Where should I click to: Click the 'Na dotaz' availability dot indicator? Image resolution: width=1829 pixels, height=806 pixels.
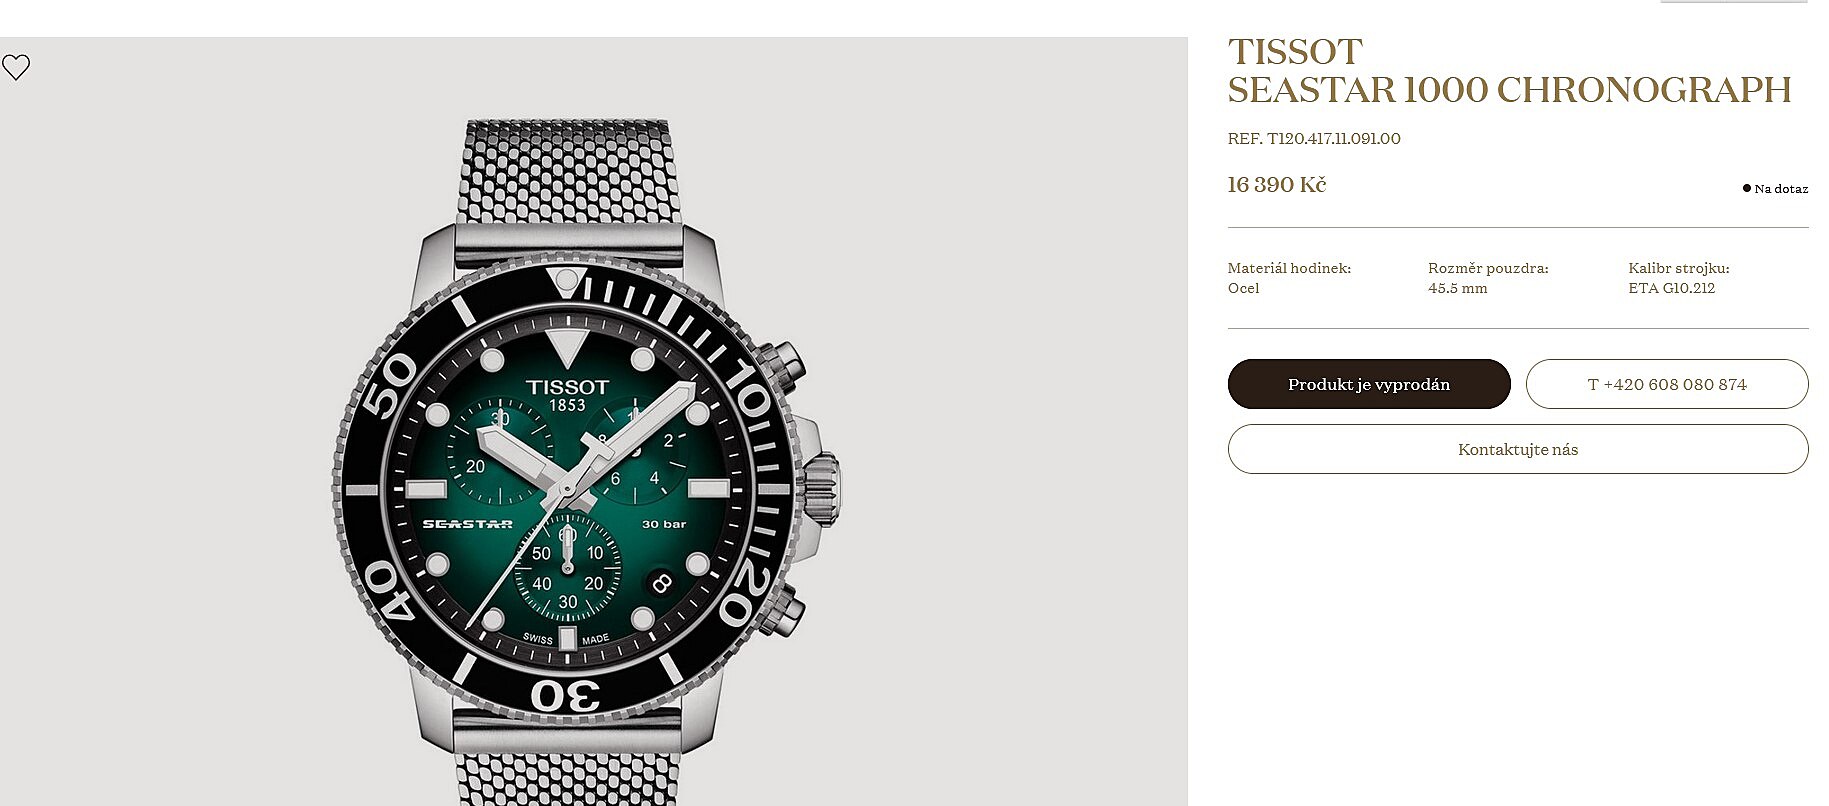tap(1747, 188)
